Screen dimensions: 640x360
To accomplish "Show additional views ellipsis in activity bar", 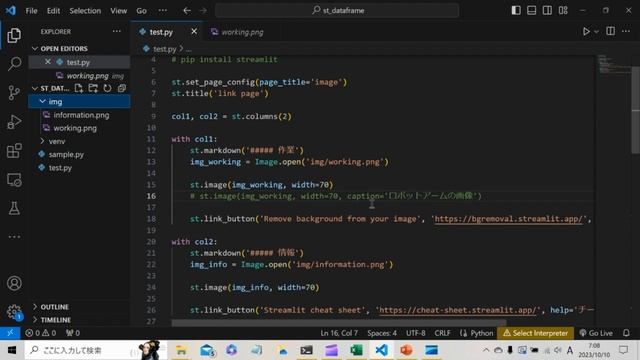I will [x=14, y=237].
